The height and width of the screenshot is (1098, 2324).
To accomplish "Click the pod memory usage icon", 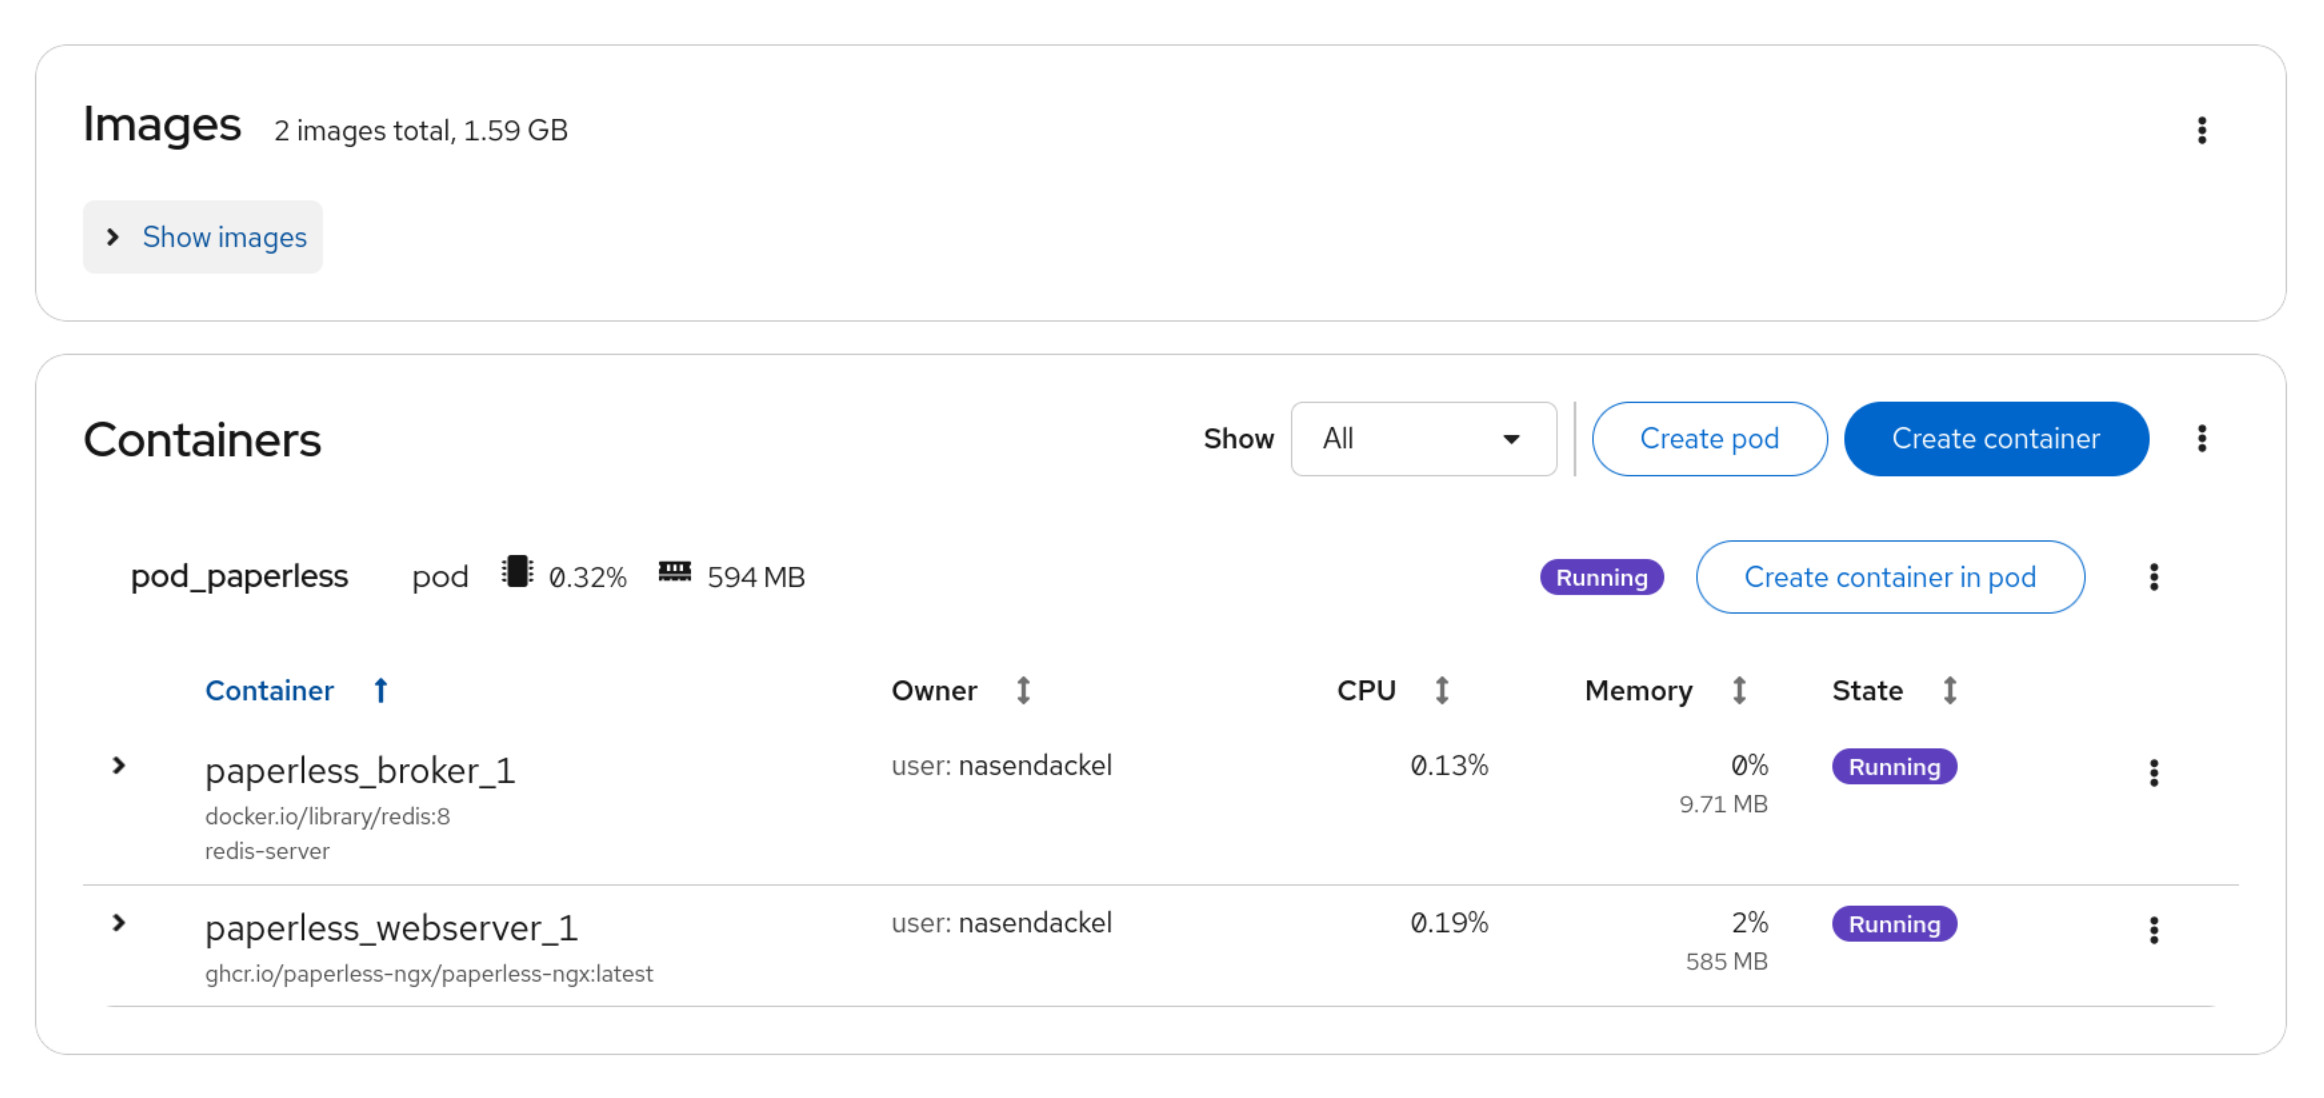I will tap(674, 571).
